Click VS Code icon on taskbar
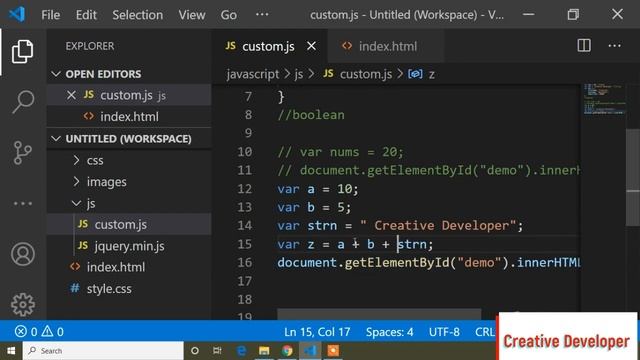This screenshot has height=360, width=640. [310, 351]
